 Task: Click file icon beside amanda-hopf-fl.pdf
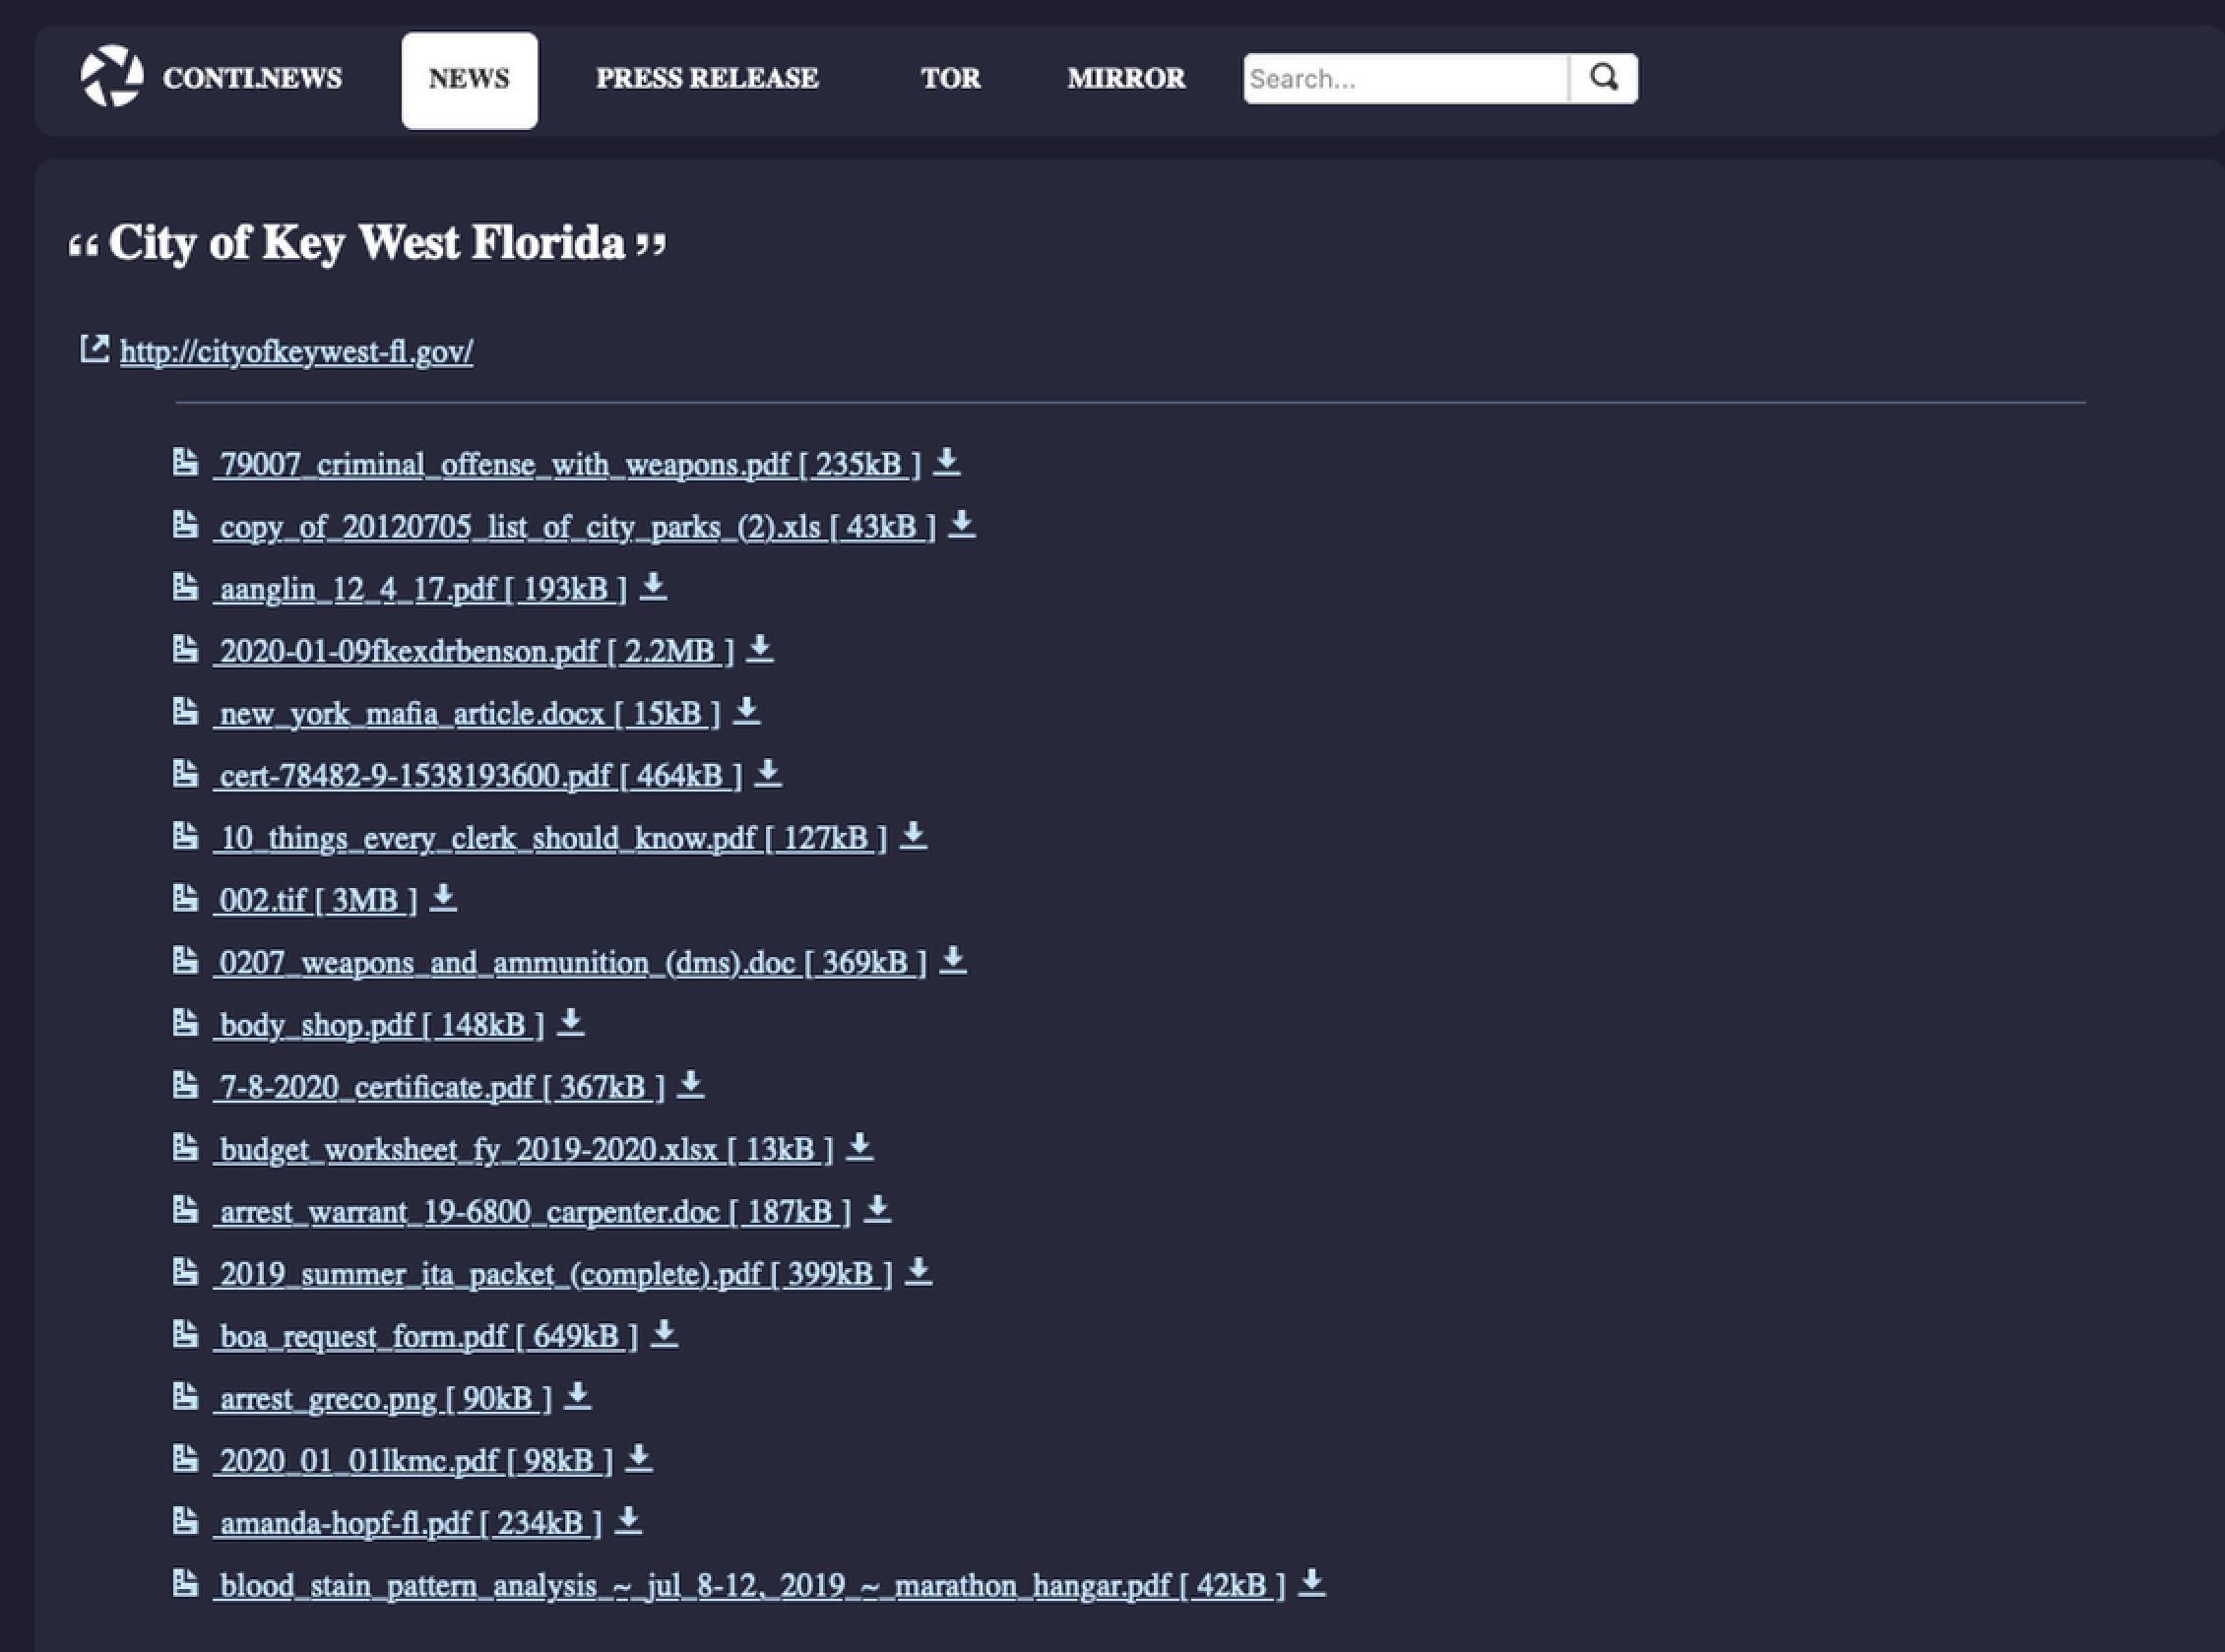[x=185, y=1521]
